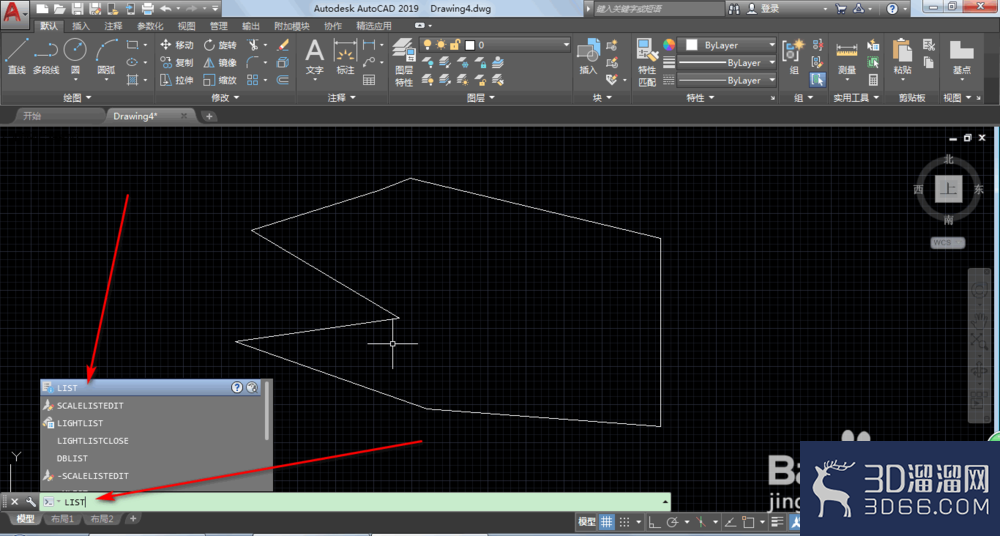Click the Text (文字) tool
Screen dimensions: 1000x536
314,56
